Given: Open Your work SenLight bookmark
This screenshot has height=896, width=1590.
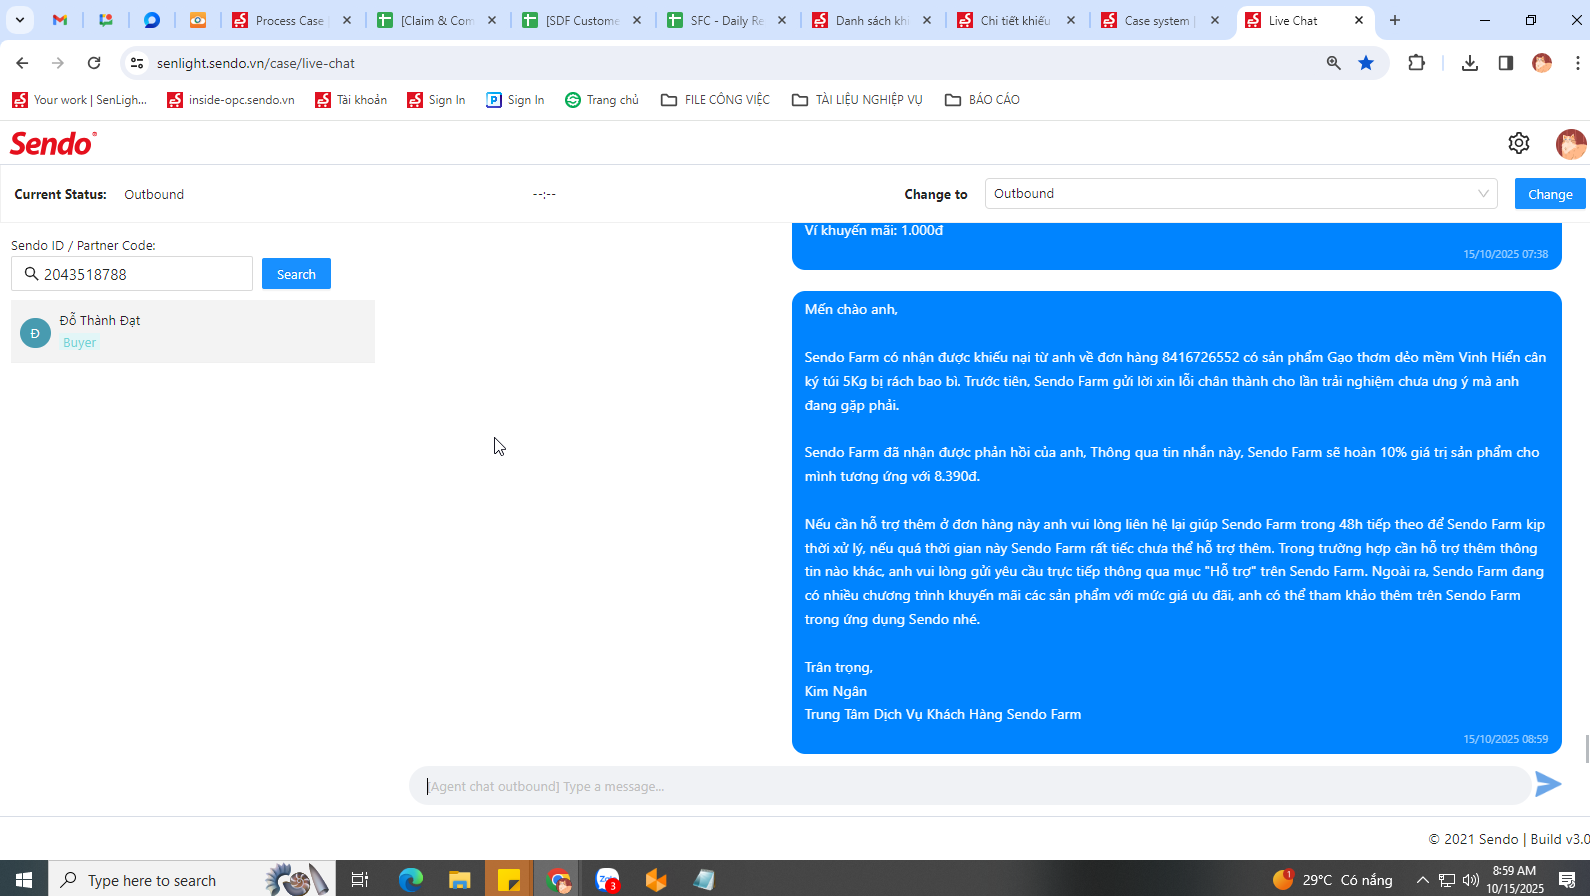Looking at the screenshot, I should (x=79, y=100).
